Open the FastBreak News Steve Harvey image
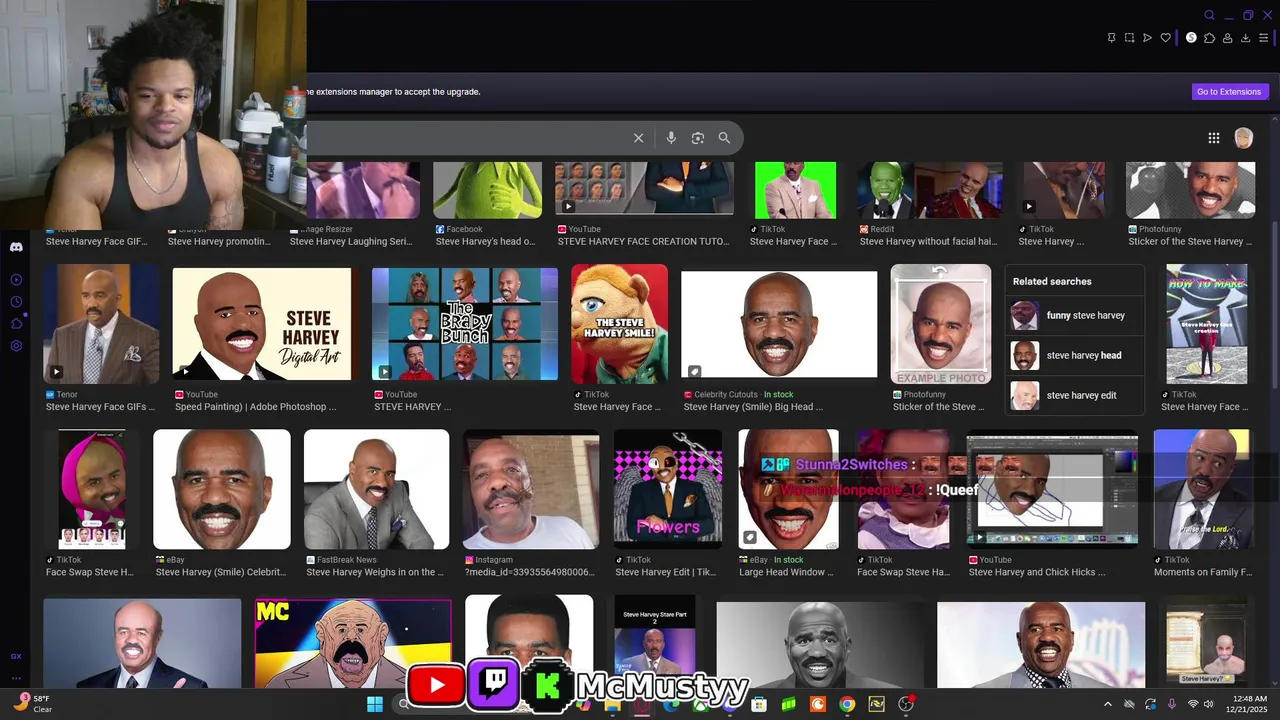 point(376,489)
